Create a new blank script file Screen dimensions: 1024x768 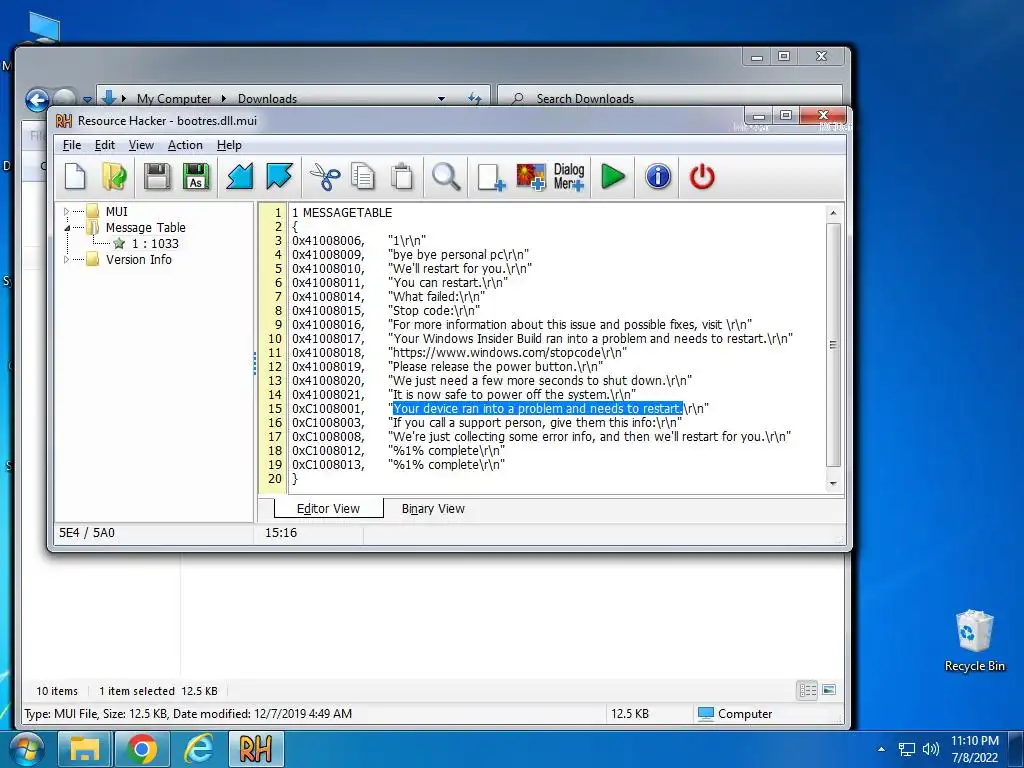pyautogui.click(x=75, y=176)
